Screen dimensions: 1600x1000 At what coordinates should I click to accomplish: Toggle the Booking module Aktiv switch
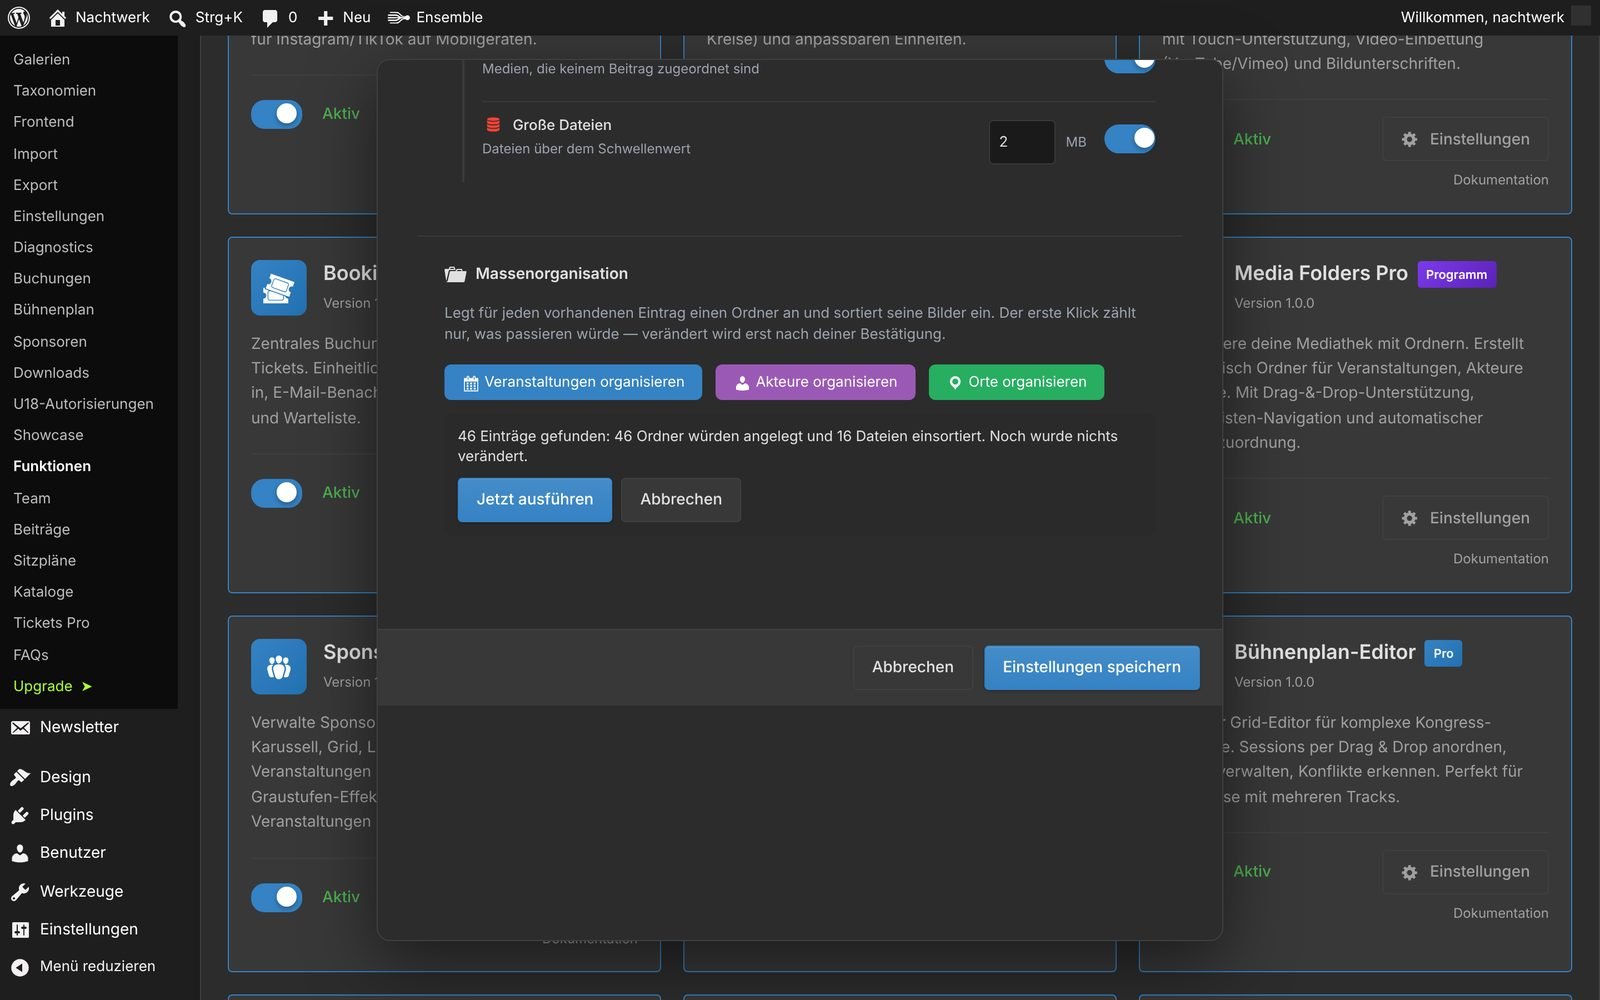point(277,493)
